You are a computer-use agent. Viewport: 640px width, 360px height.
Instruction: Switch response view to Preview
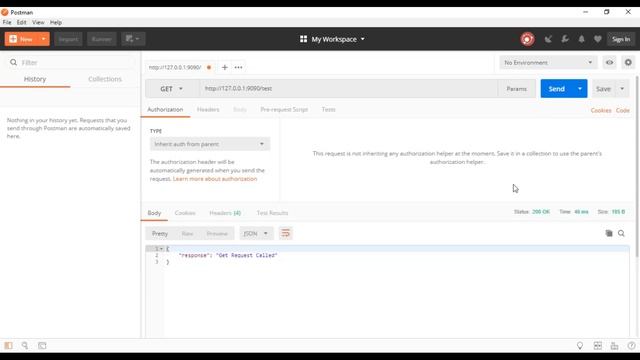click(217, 233)
